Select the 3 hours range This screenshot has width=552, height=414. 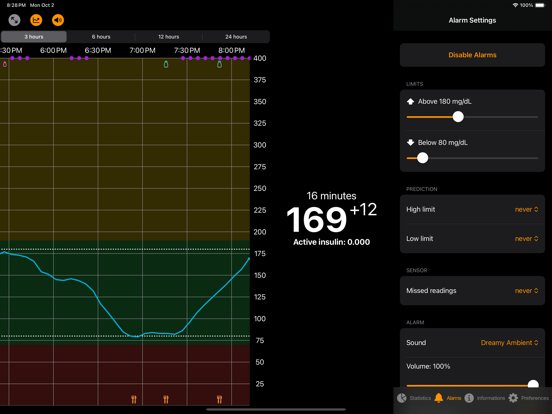pyautogui.click(x=34, y=37)
